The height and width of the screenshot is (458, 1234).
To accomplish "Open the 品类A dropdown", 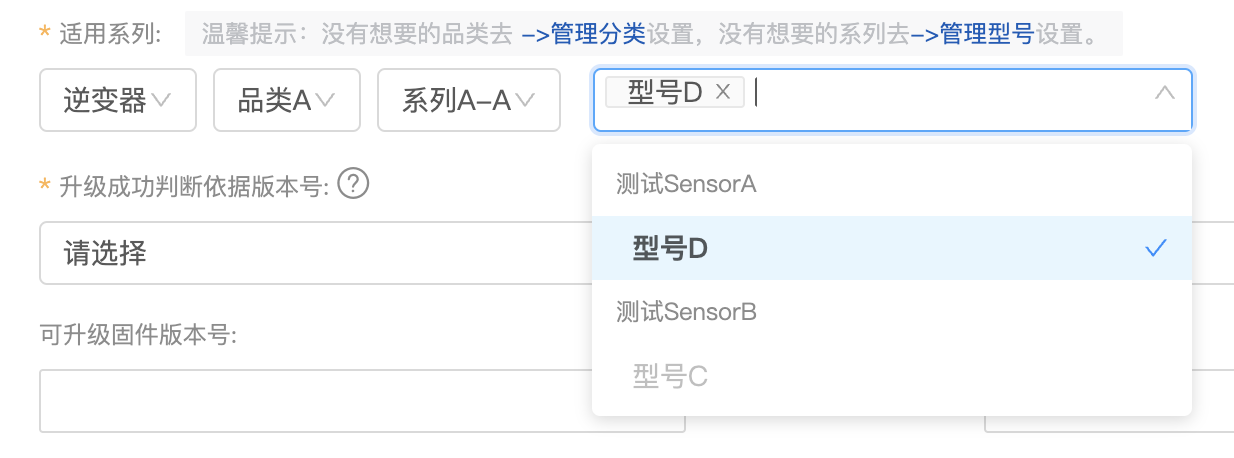I will point(286,100).
